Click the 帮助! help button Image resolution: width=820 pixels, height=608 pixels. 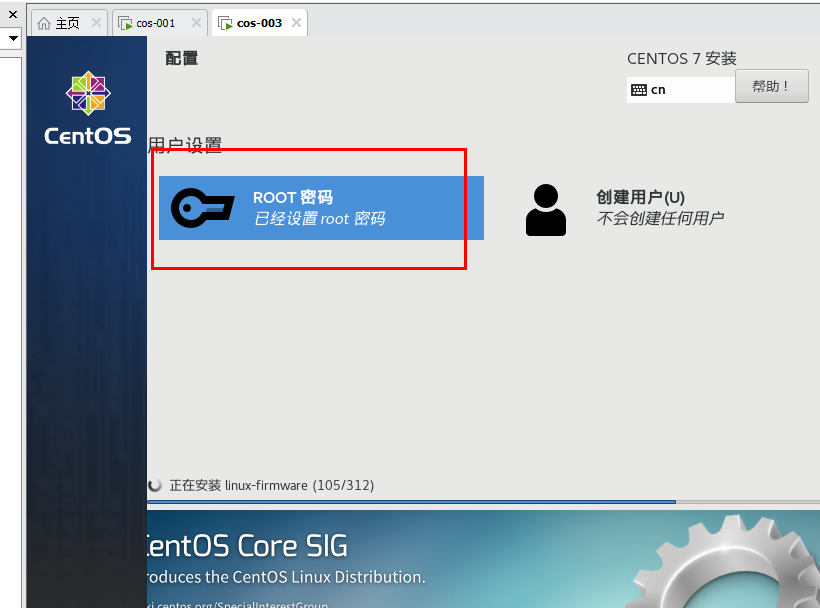click(771, 86)
